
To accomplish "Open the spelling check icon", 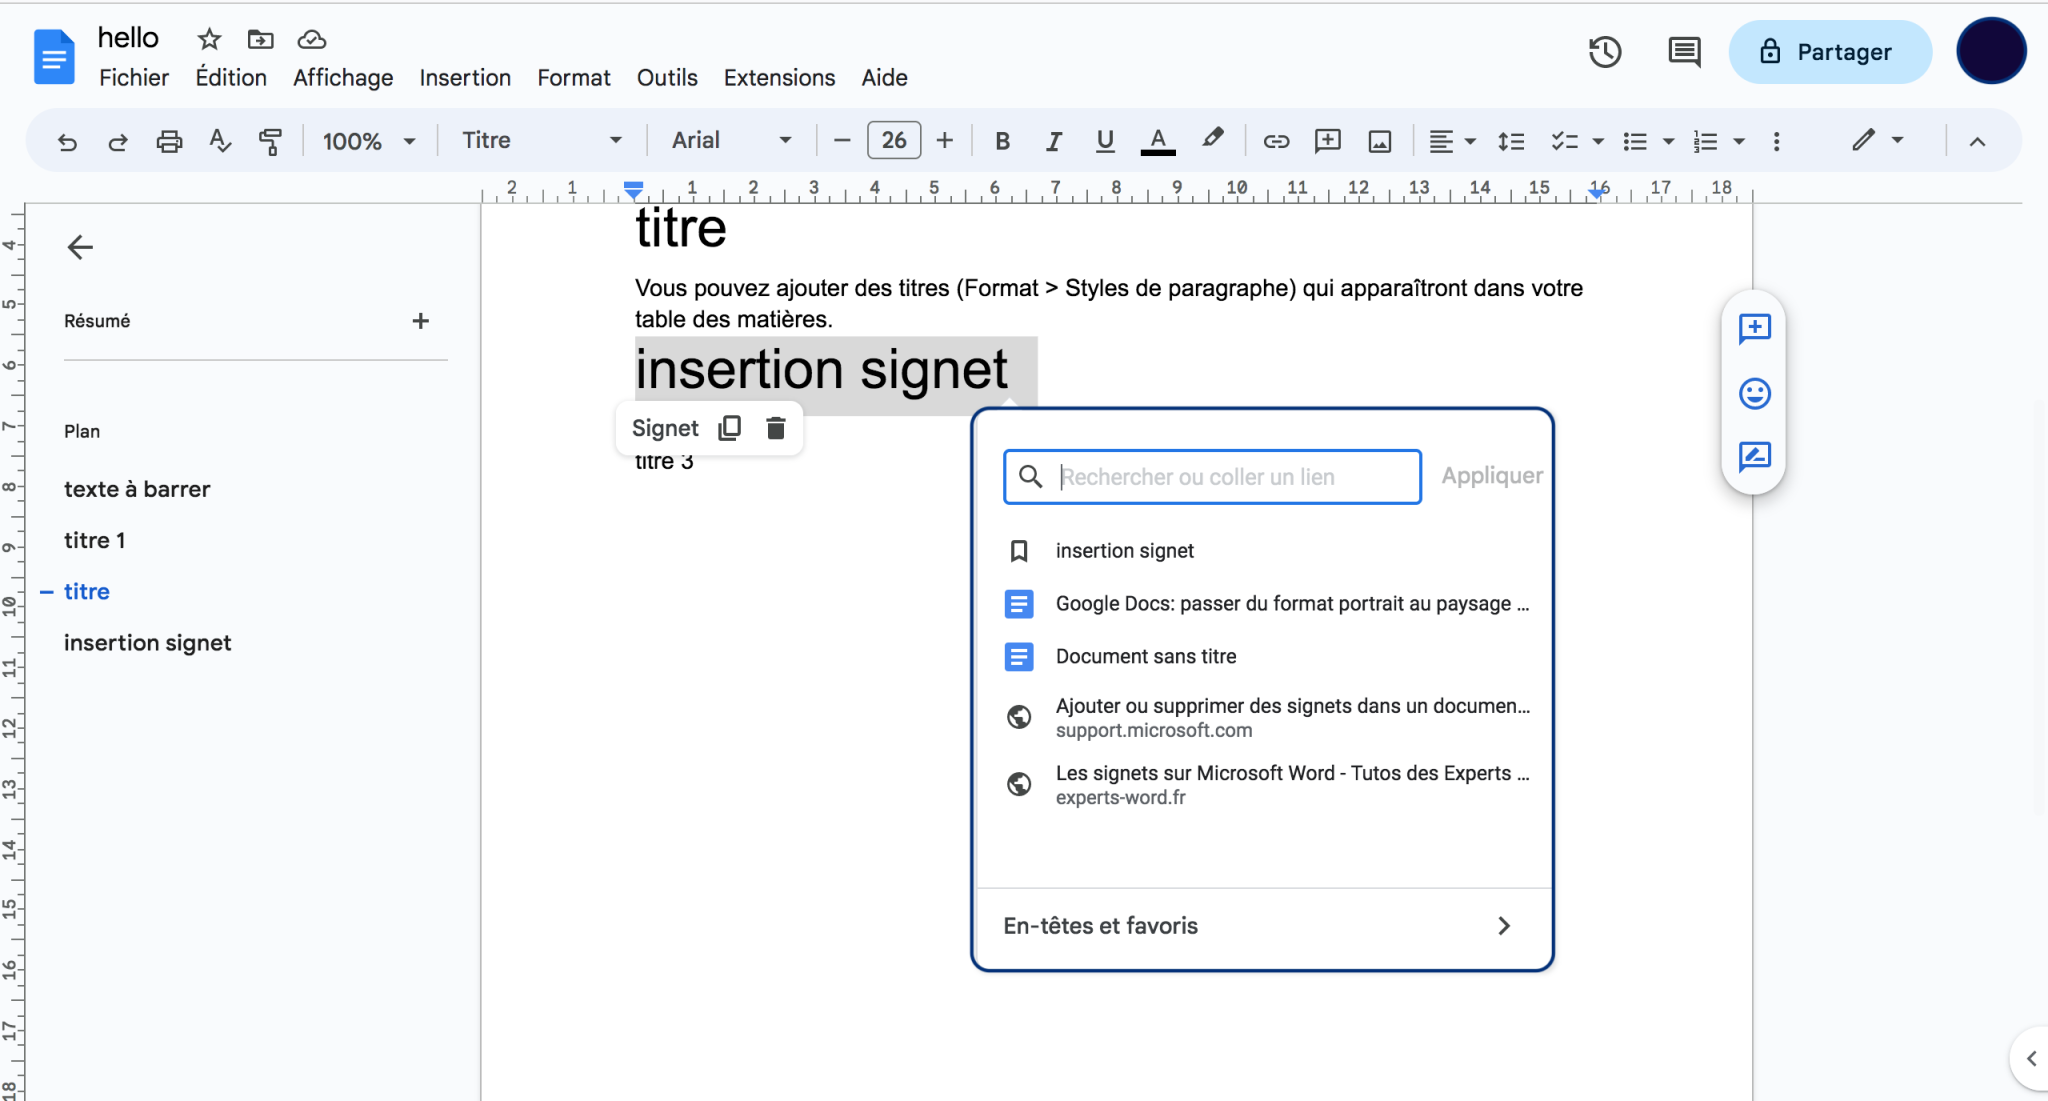I will click(x=220, y=141).
